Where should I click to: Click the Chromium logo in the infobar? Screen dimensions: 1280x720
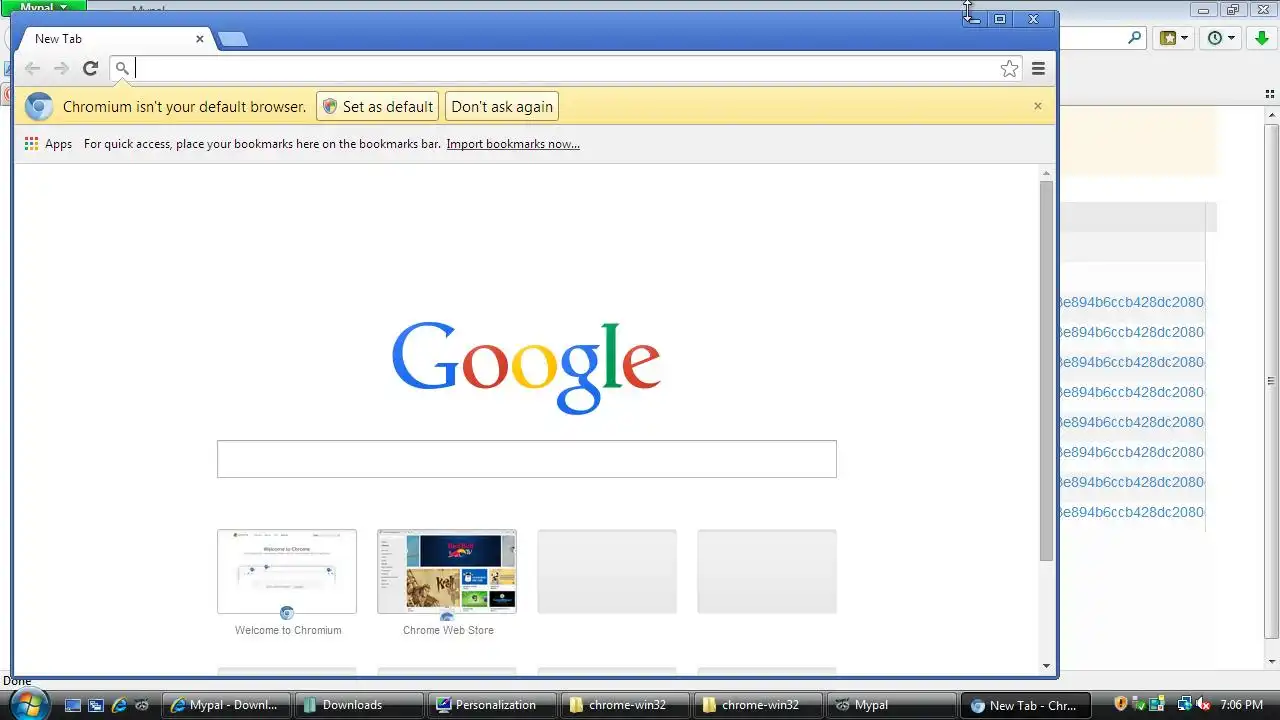coord(39,106)
